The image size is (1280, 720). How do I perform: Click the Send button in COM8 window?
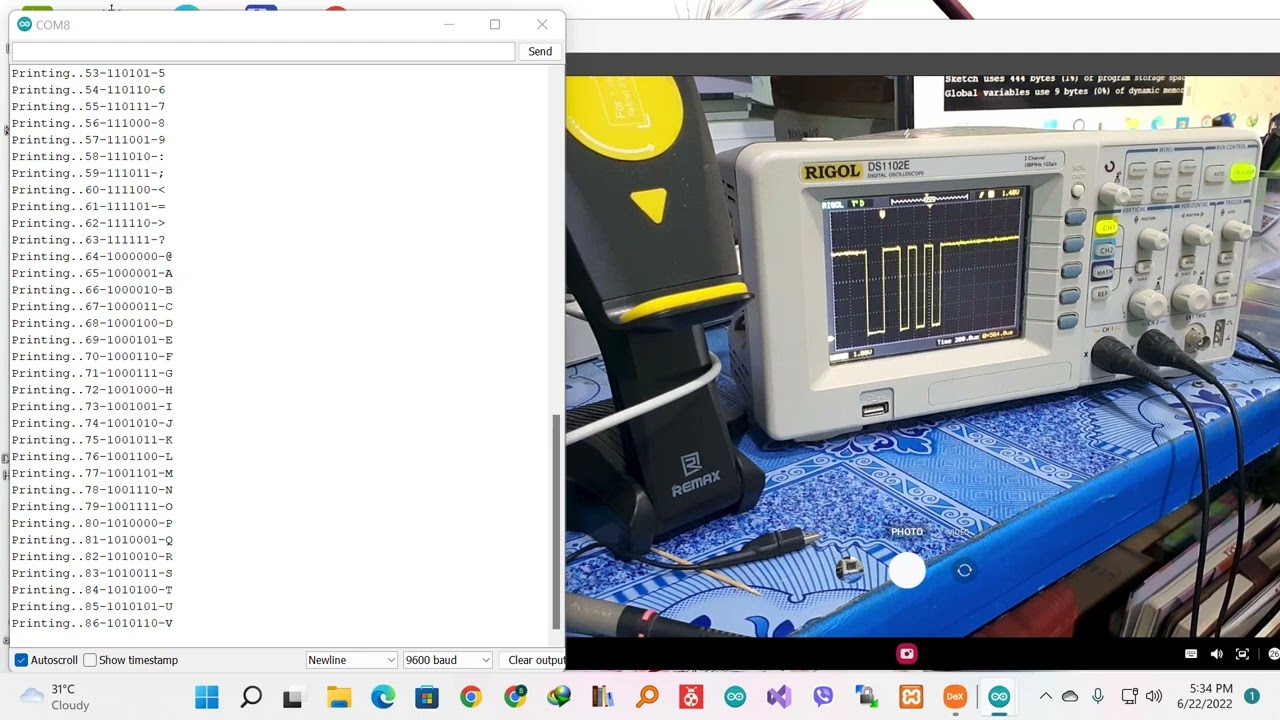[540, 51]
